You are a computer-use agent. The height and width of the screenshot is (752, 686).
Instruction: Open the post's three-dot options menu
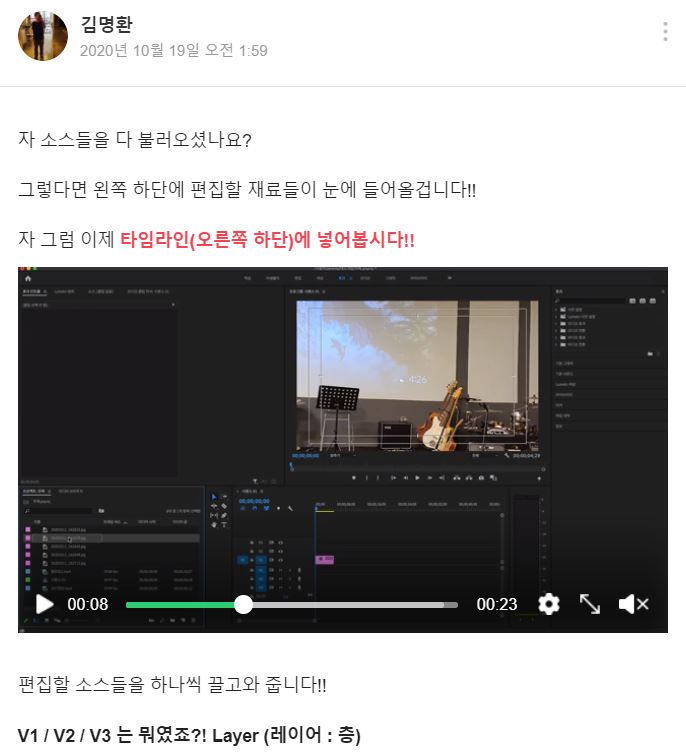(x=665, y=32)
